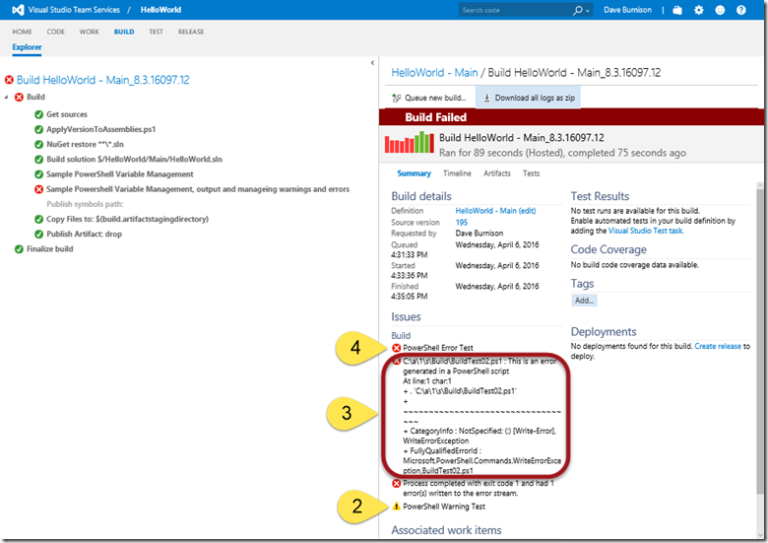Click the build history bar chart
This screenshot has width=768, height=543.
[409, 142]
